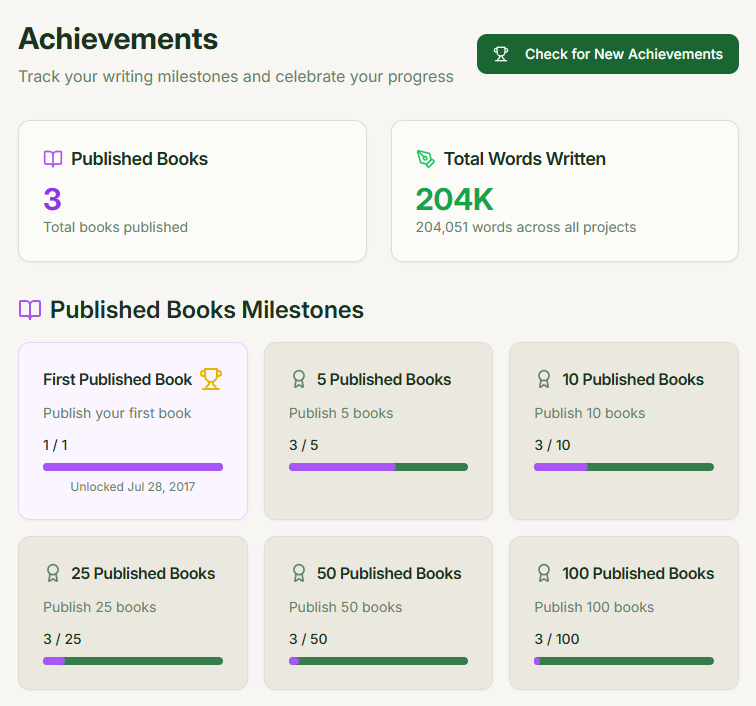Select the 25 Published Books title

tap(143, 573)
